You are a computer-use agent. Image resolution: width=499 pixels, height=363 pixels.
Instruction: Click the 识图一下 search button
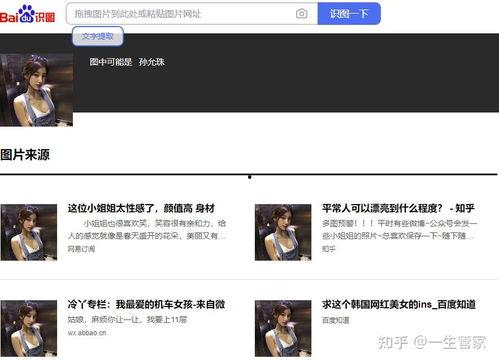click(349, 14)
